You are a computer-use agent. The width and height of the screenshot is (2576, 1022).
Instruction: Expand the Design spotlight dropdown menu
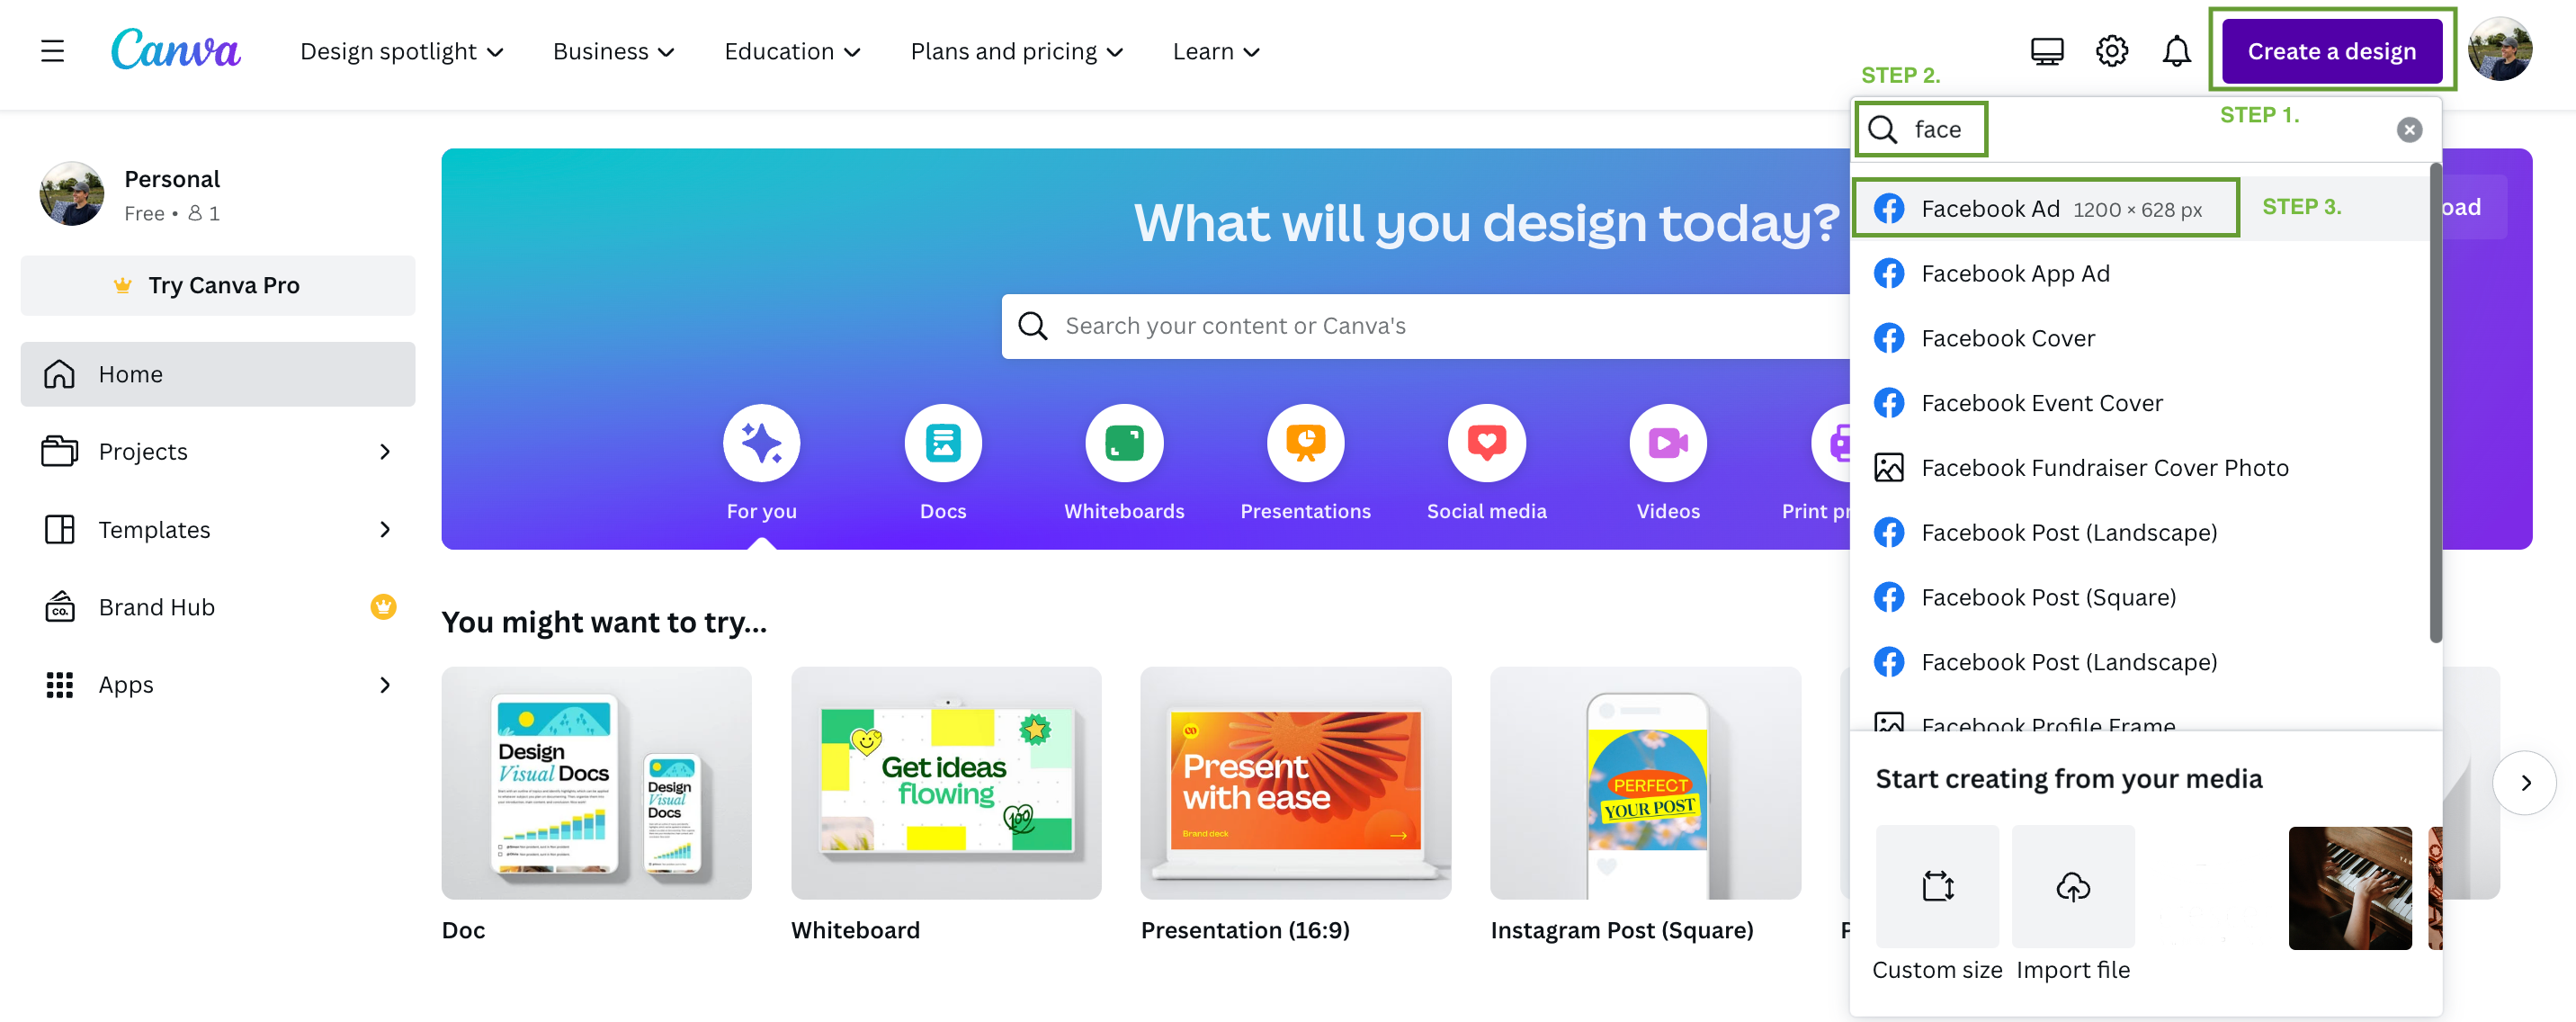pos(403,49)
